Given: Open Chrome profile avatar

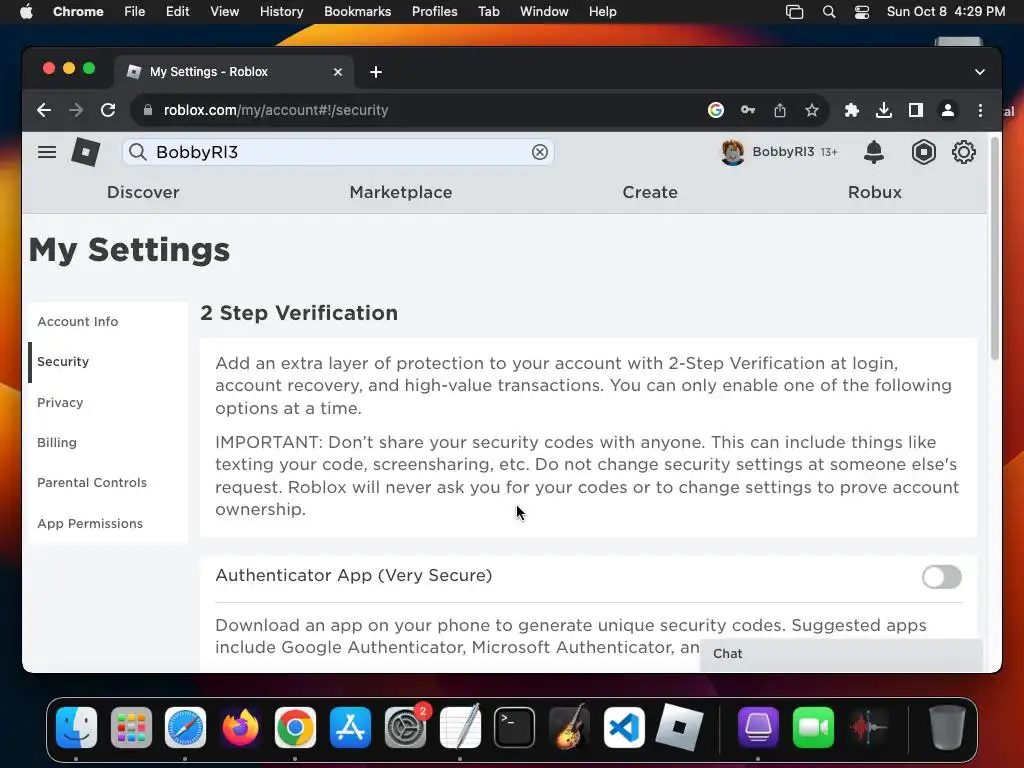Looking at the screenshot, I should [948, 110].
